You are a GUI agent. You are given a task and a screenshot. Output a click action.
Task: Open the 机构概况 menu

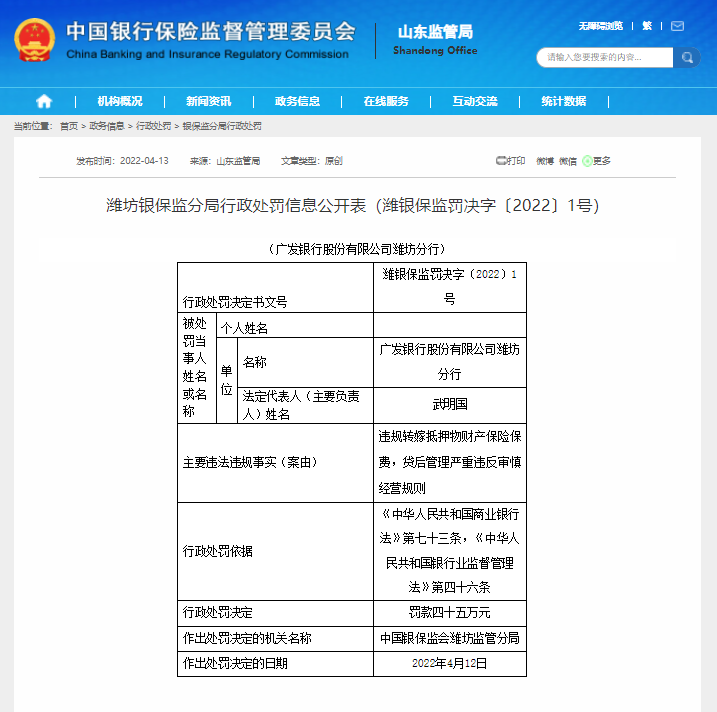click(120, 101)
